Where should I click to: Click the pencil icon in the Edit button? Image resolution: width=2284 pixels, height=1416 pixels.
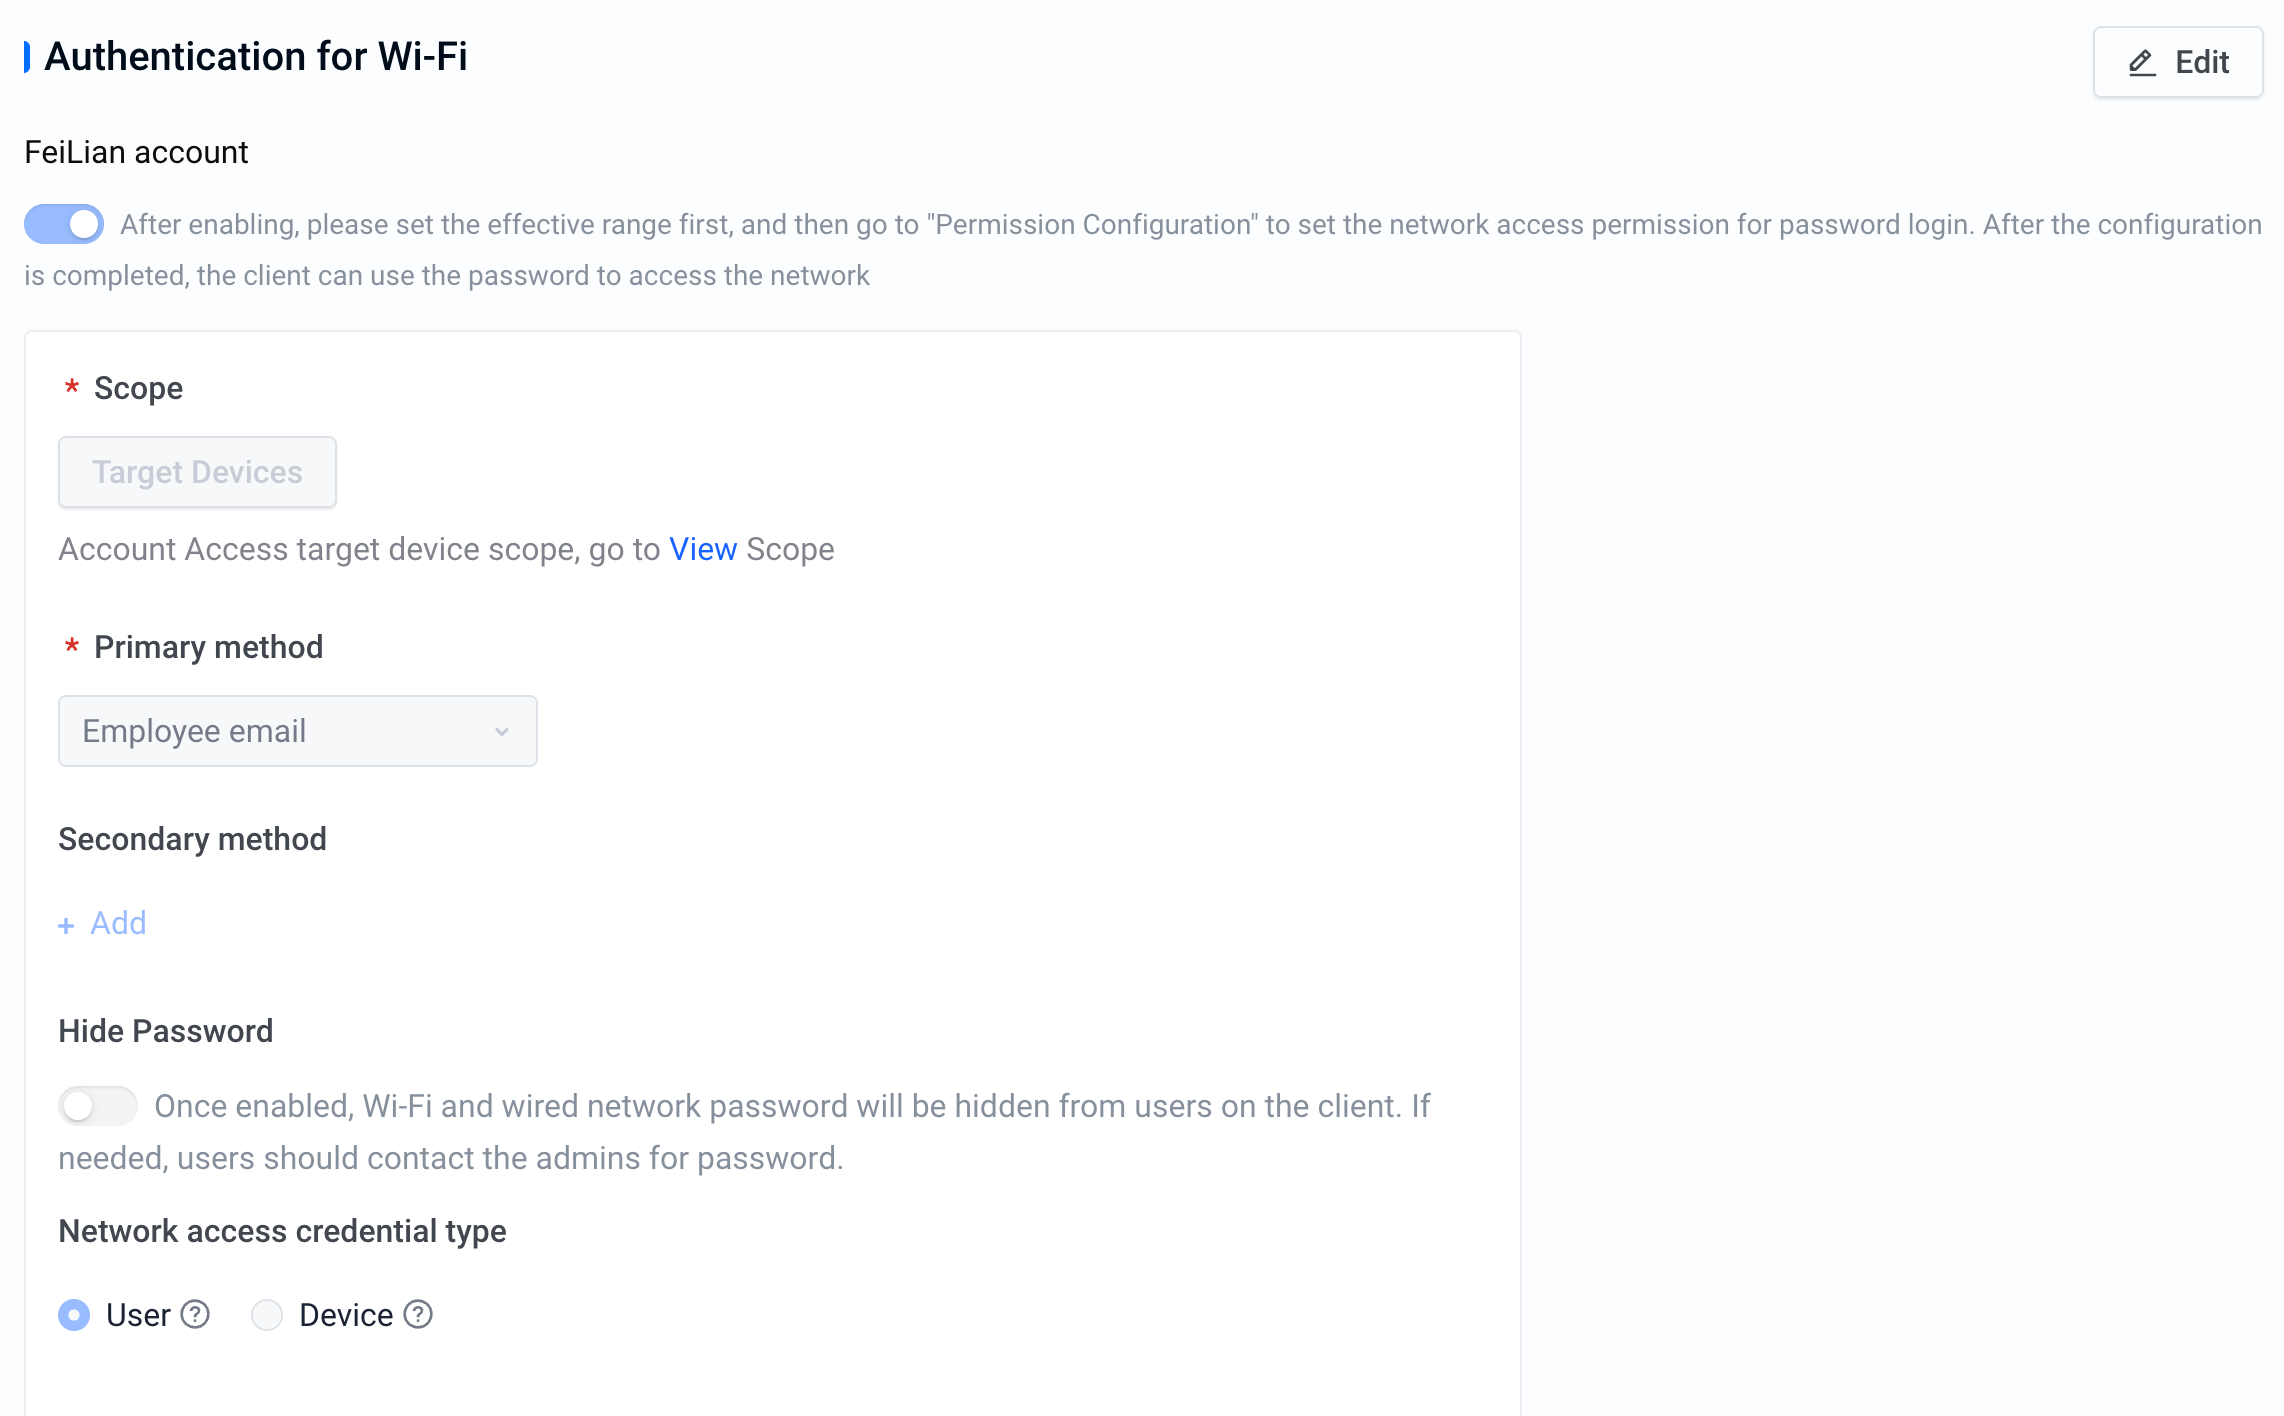pos(2141,63)
